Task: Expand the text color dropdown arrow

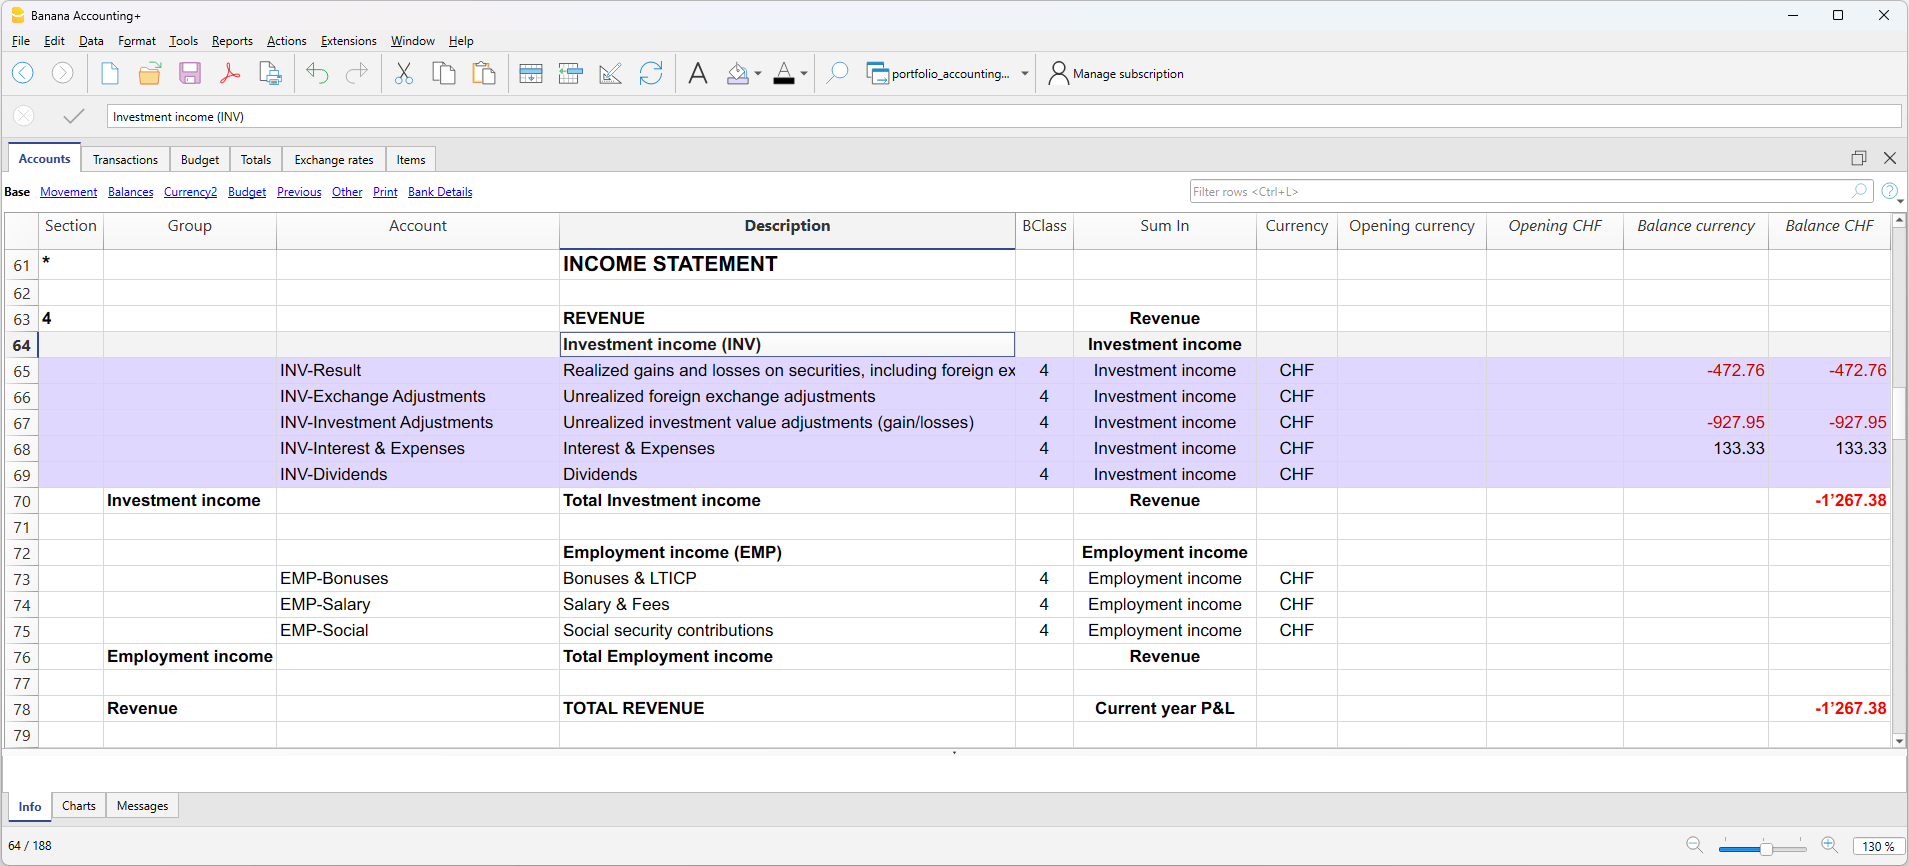Action: (804, 73)
